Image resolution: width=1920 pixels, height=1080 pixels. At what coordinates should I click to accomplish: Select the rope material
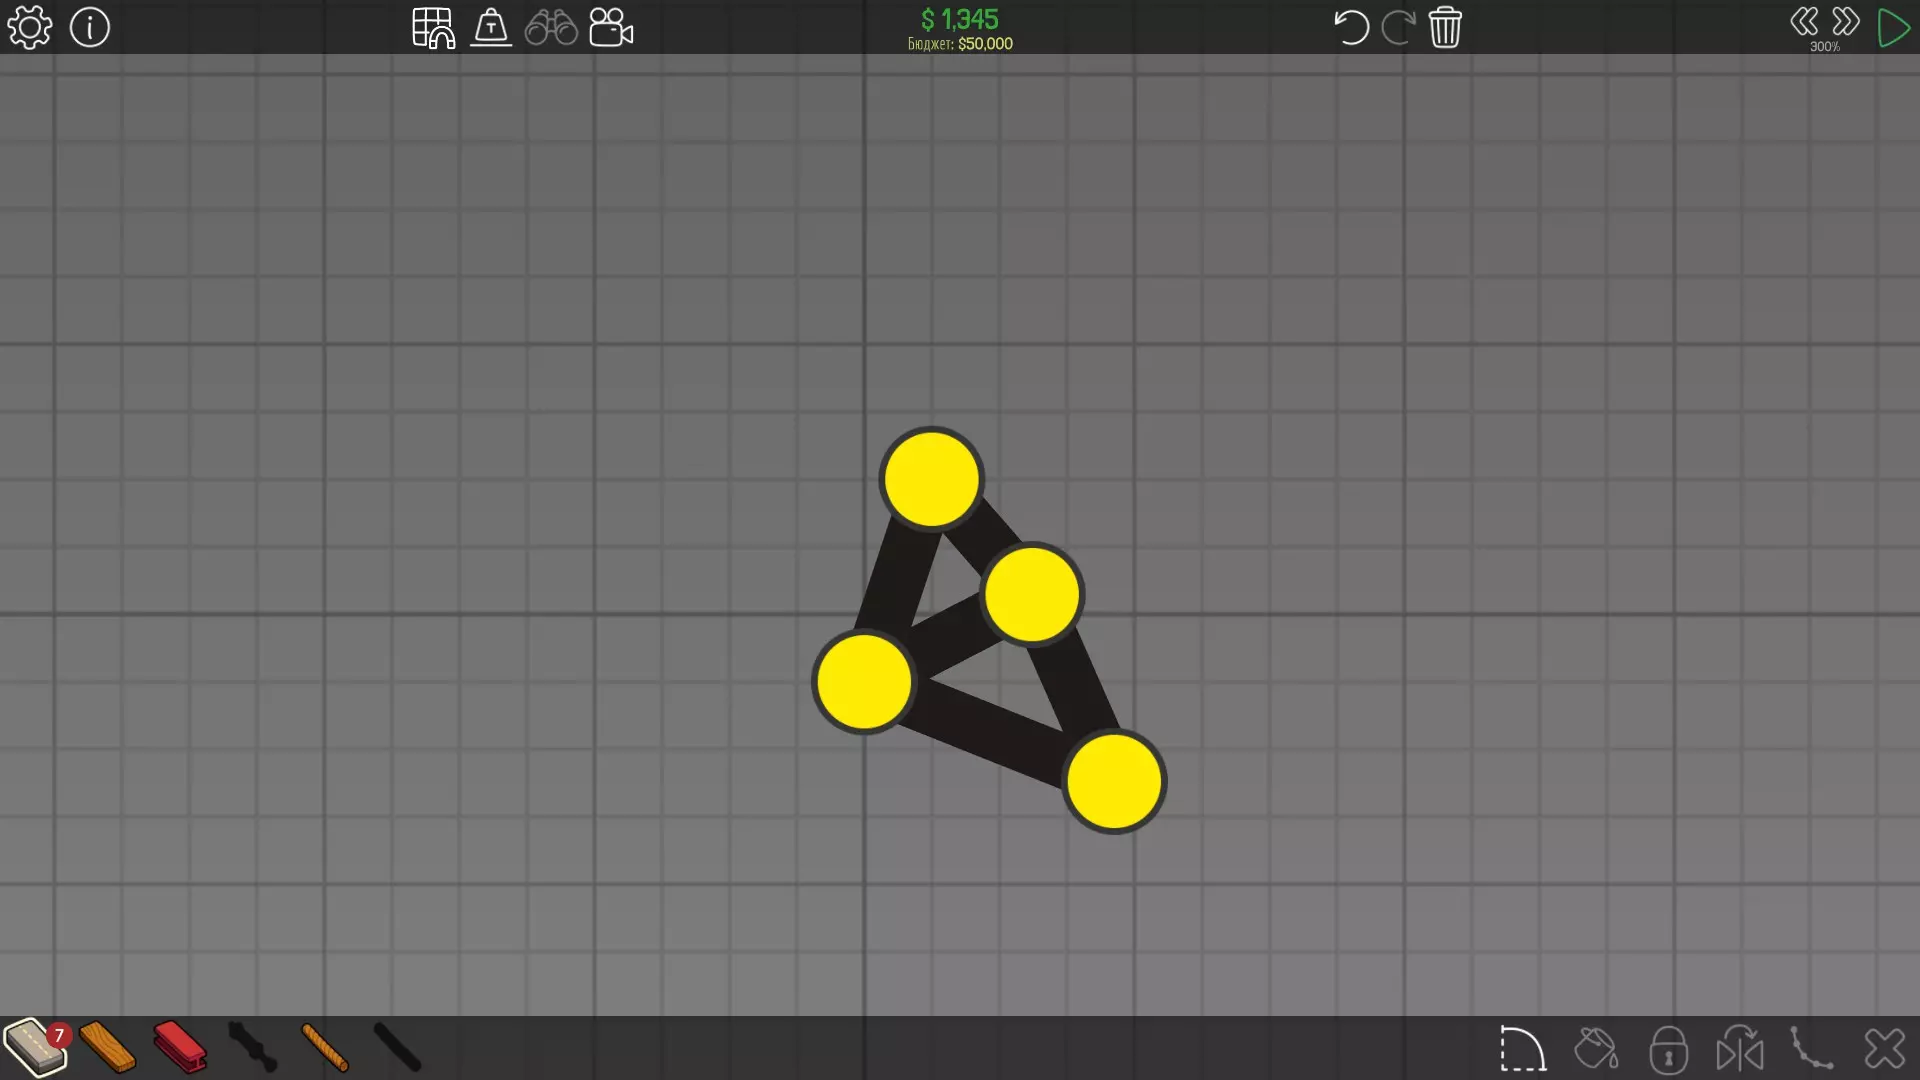tap(324, 1047)
